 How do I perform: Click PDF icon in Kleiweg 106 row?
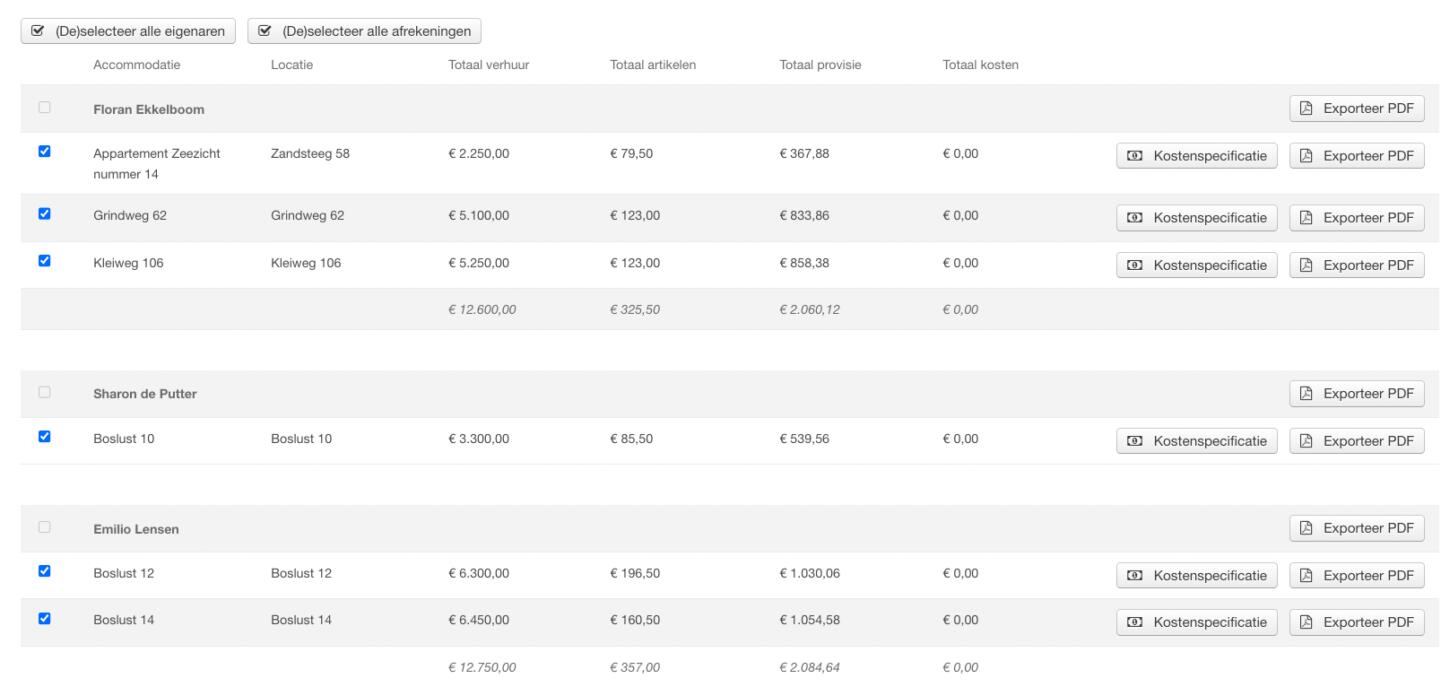point(1306,265)
